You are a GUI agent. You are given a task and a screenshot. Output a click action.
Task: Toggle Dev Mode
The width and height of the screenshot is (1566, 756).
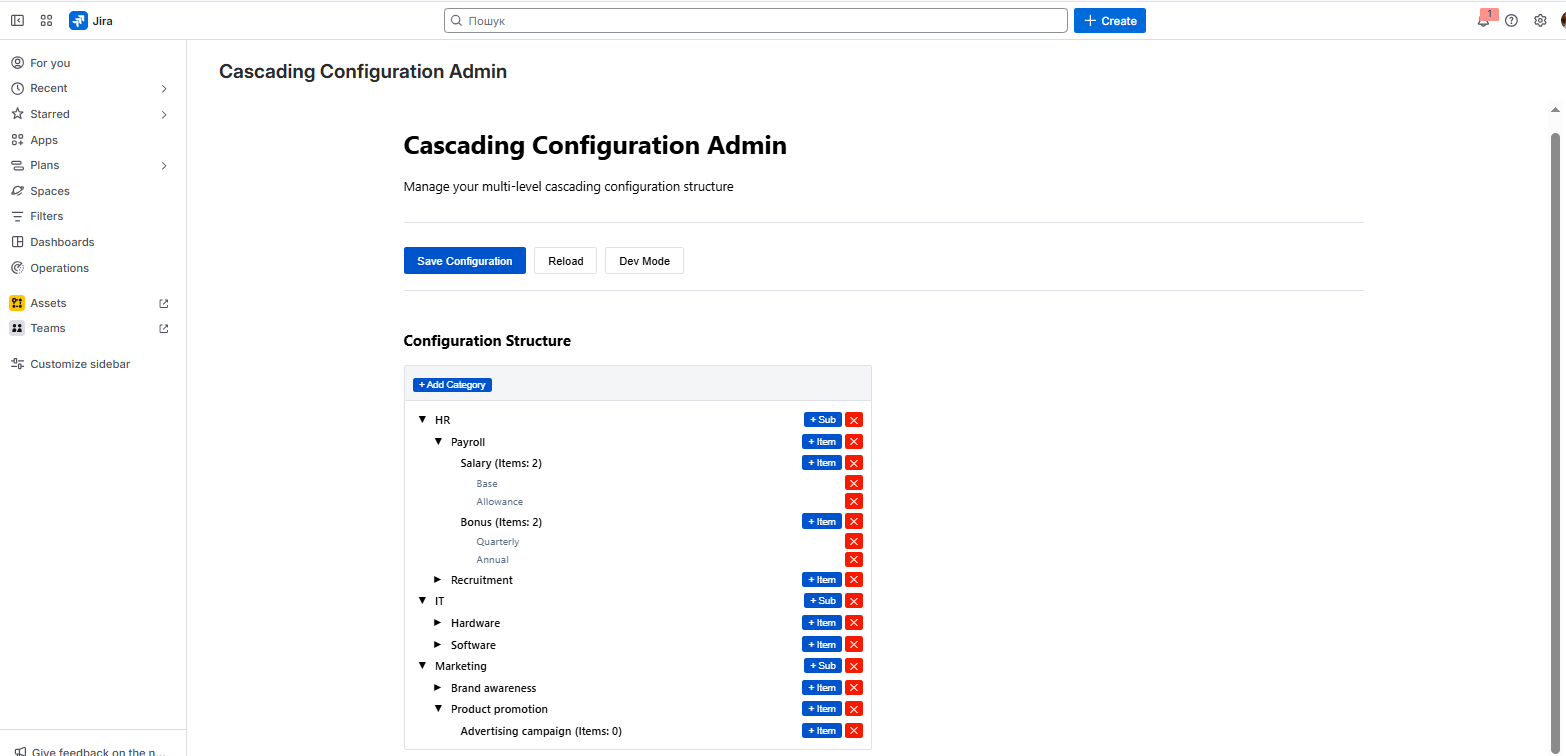click(x=644, y=261)
